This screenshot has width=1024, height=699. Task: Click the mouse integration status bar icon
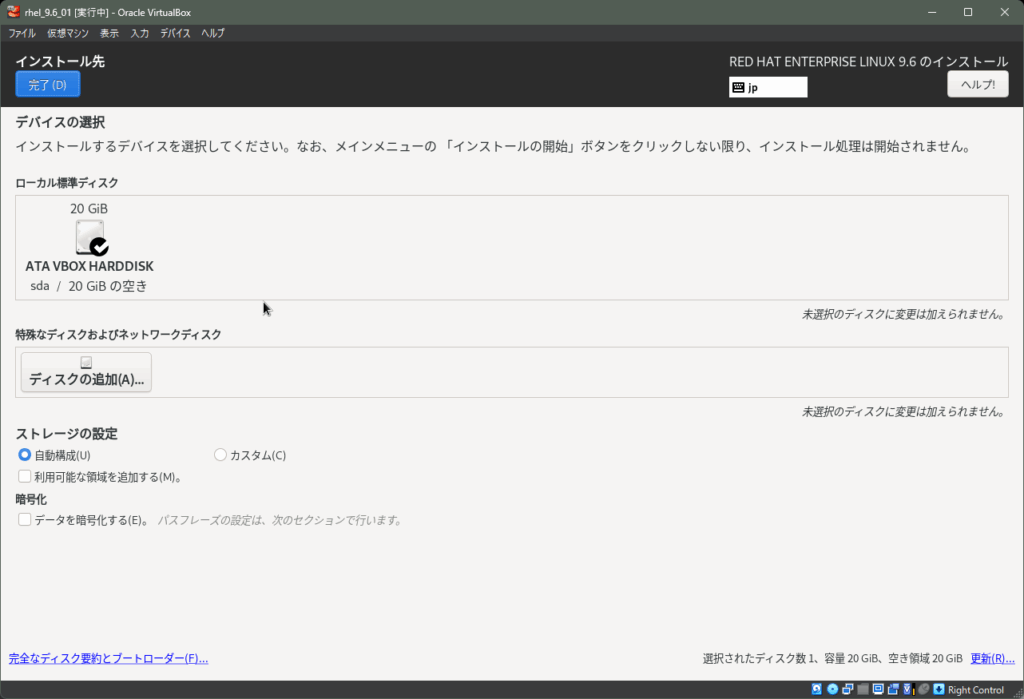(x=923, y=689)
